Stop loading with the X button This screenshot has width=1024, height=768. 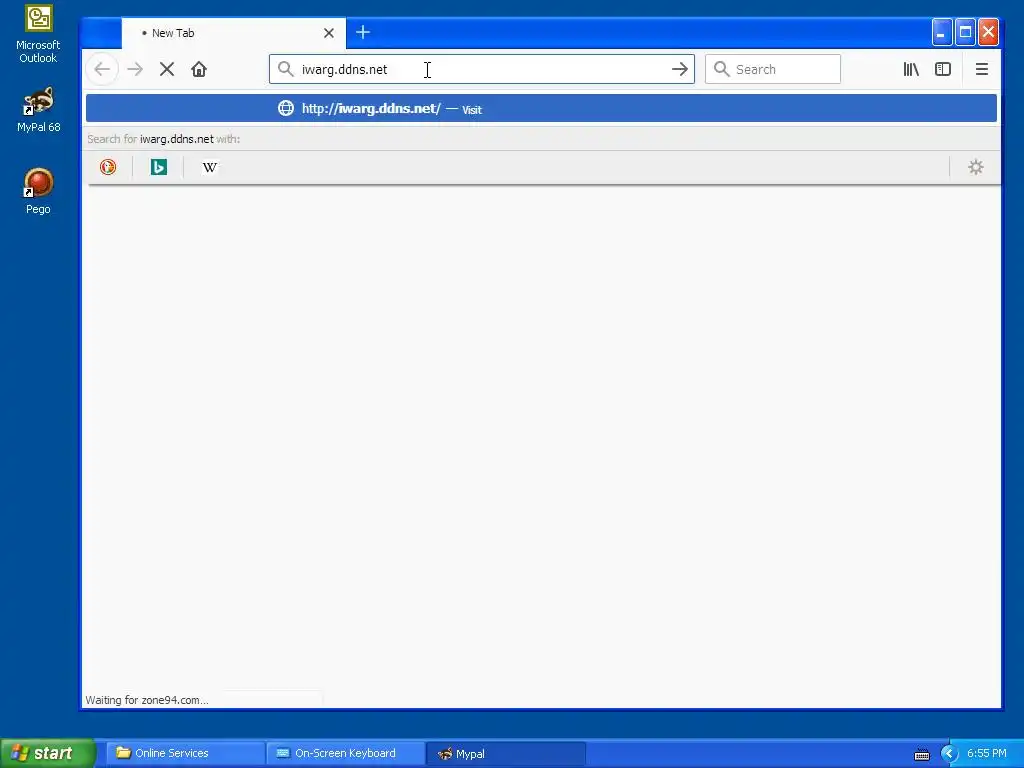[167, 69]
